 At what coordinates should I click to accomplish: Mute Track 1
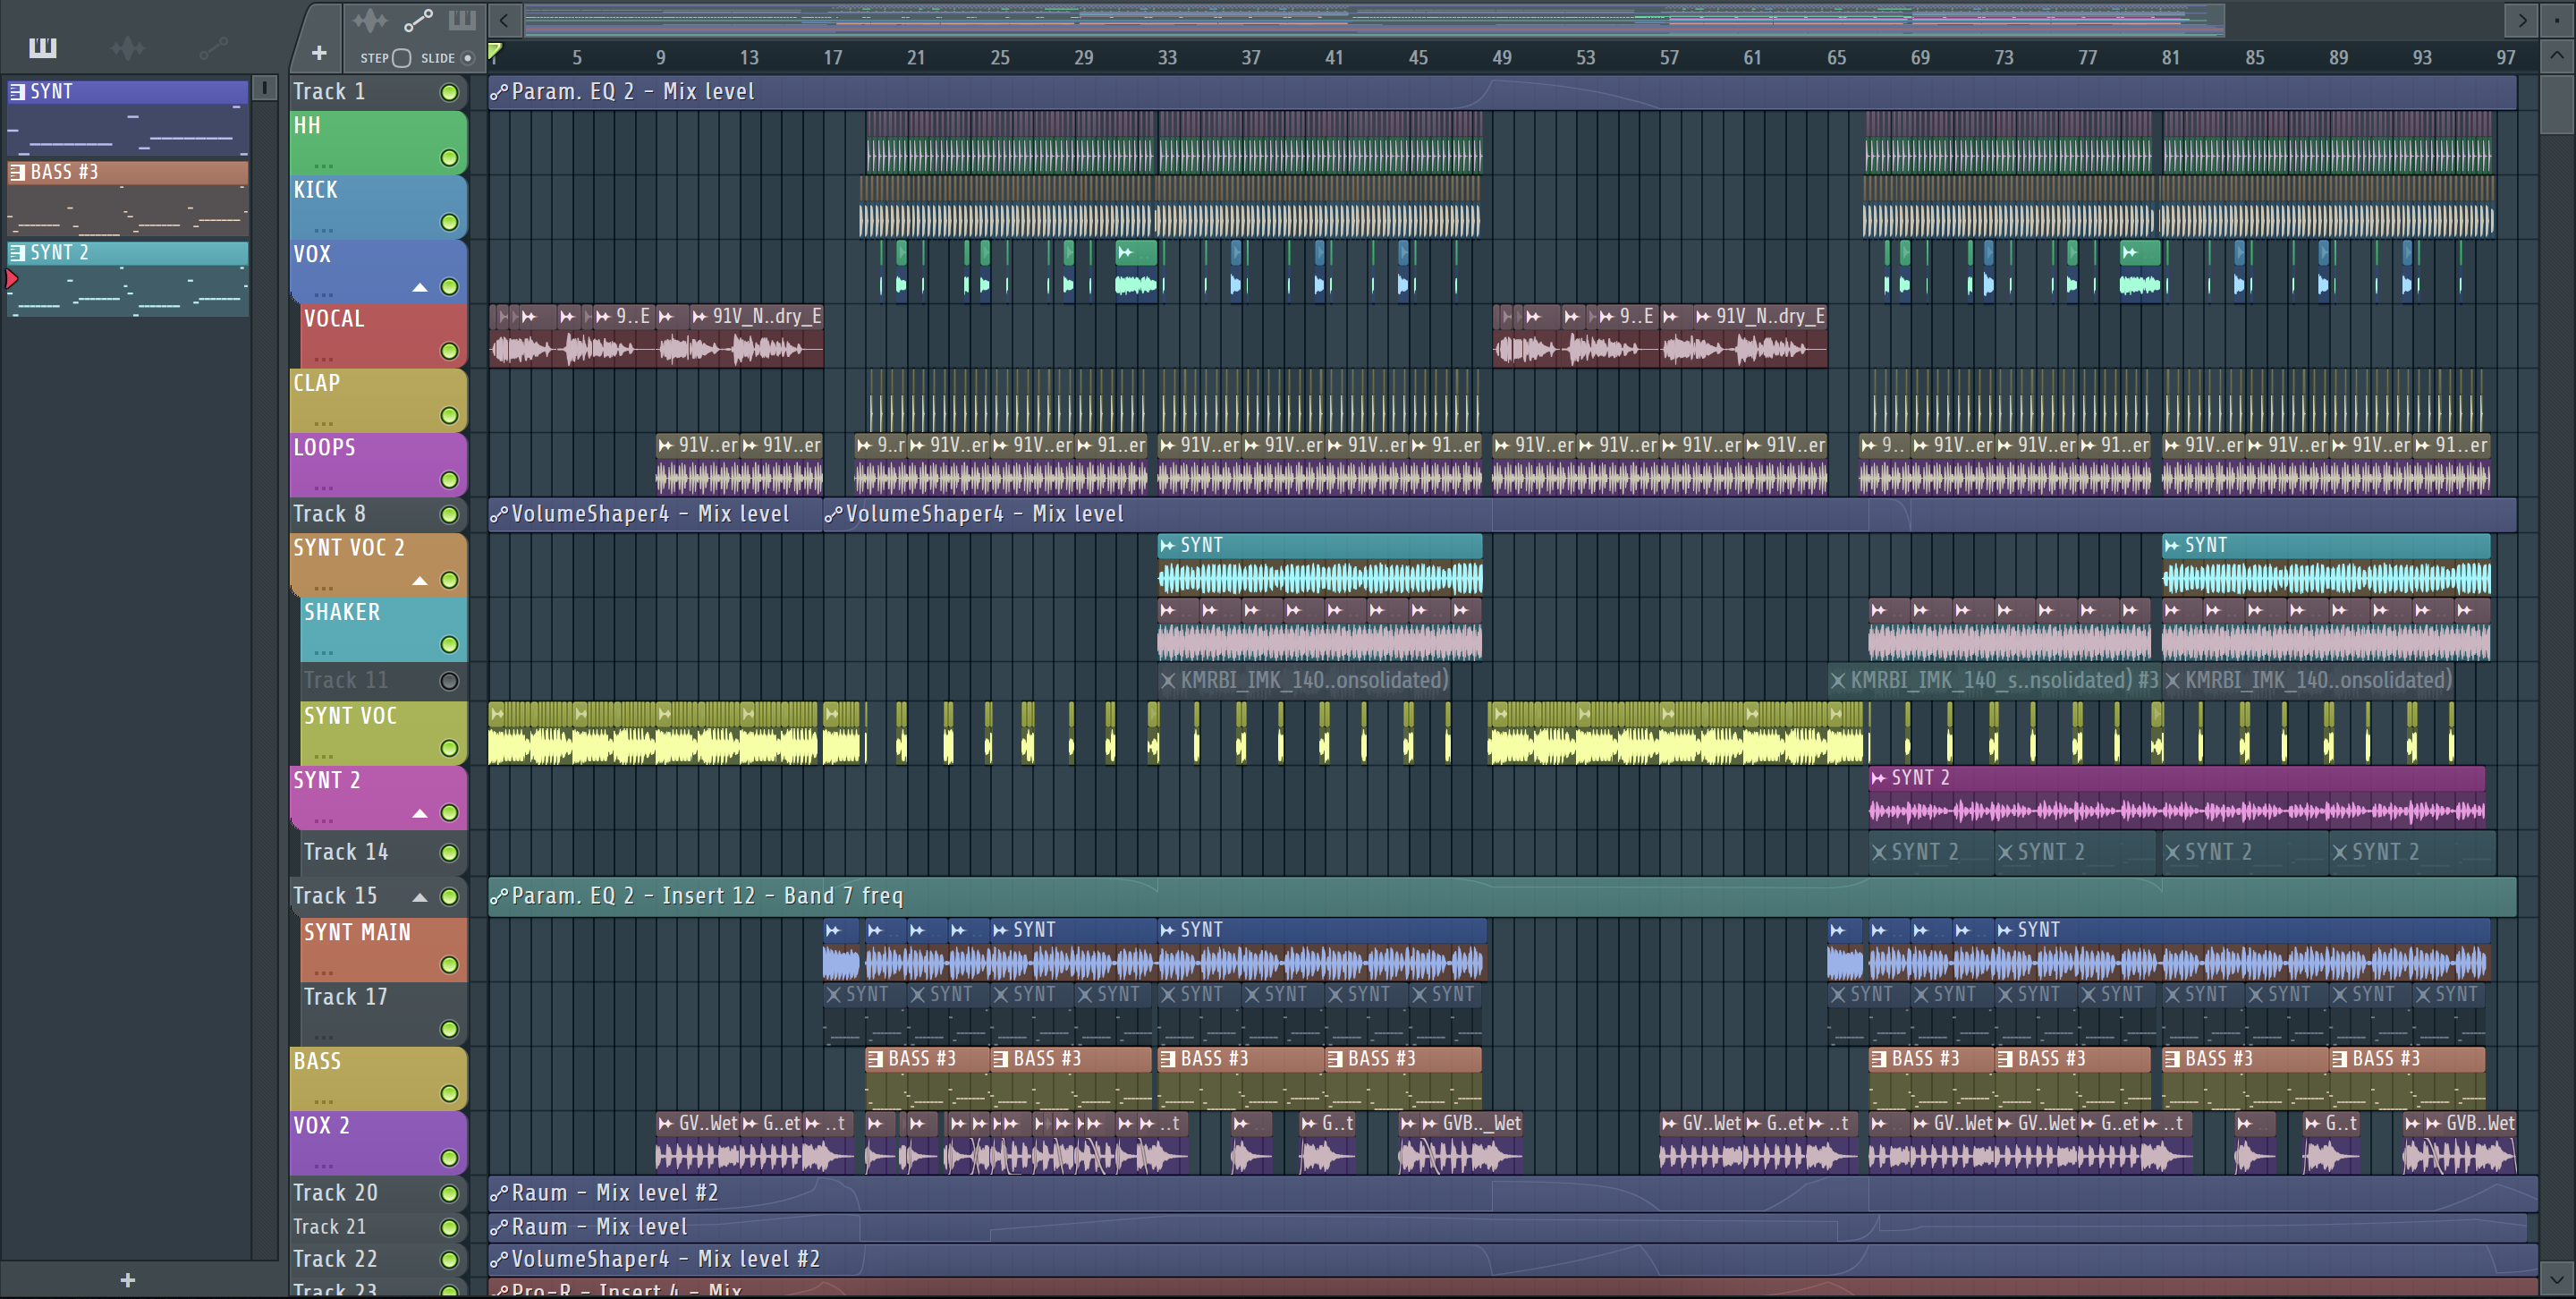[x=449, y=92]
